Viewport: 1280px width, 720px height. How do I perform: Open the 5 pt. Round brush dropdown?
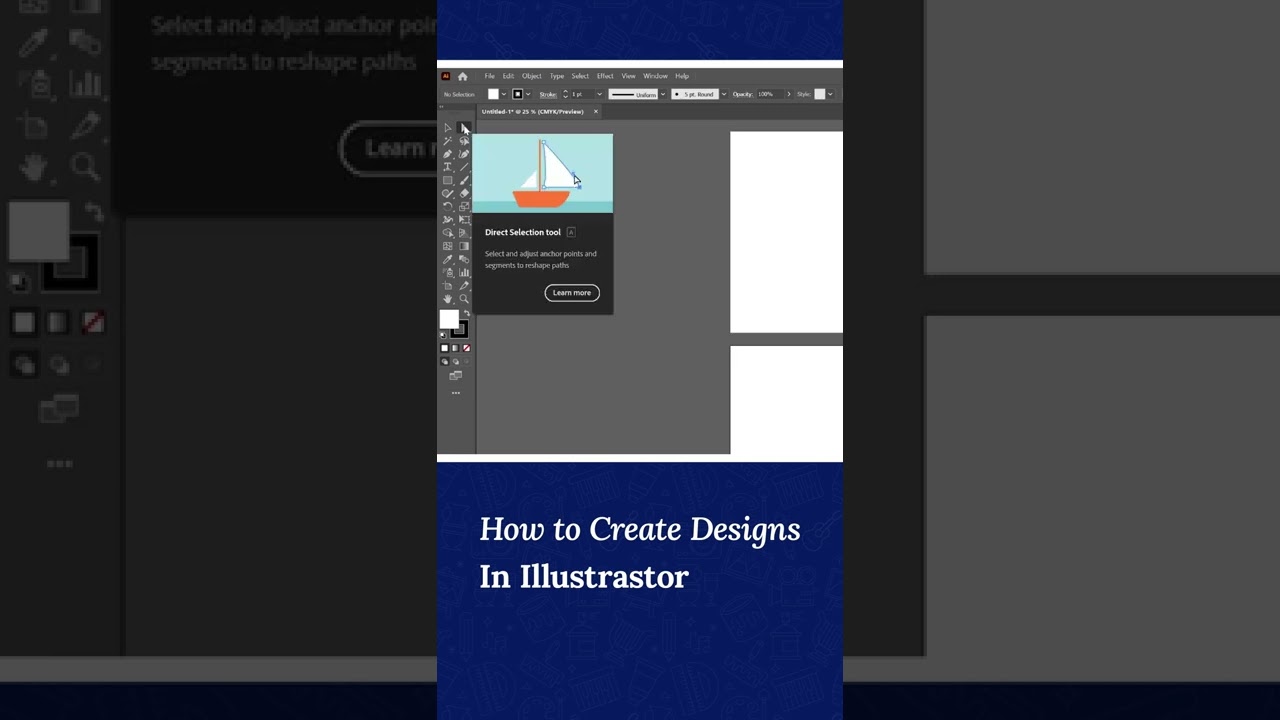pos(724,94)
